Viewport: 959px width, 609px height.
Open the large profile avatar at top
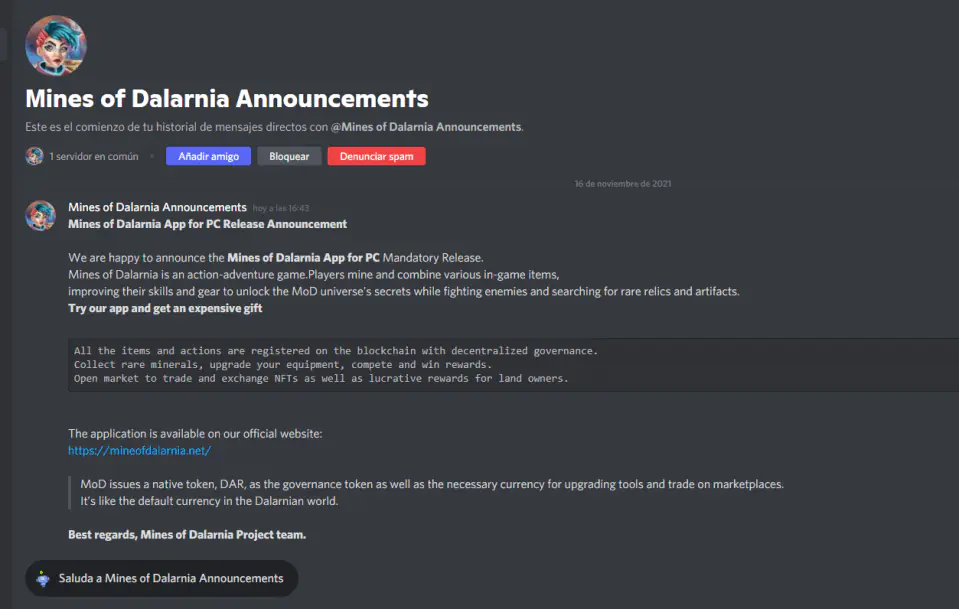(56, 46)
